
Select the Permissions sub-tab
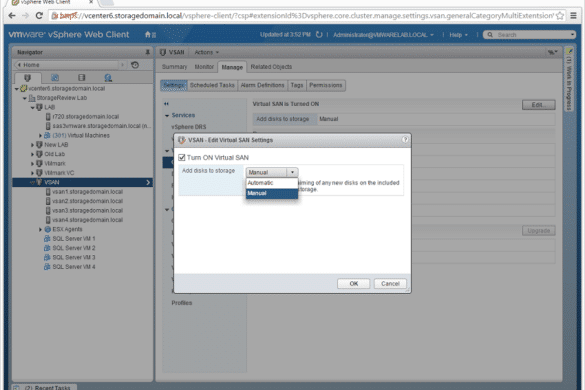pyautogui.click(x=326, y=85)
